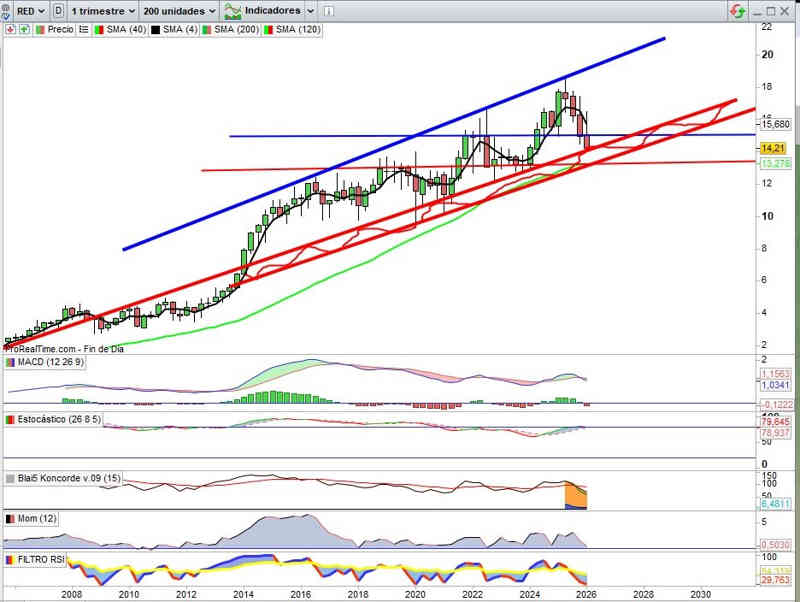The image size is (800, 602).
Task: Open the MACD (12 26 9) panel label
Action: pos(50,361)
